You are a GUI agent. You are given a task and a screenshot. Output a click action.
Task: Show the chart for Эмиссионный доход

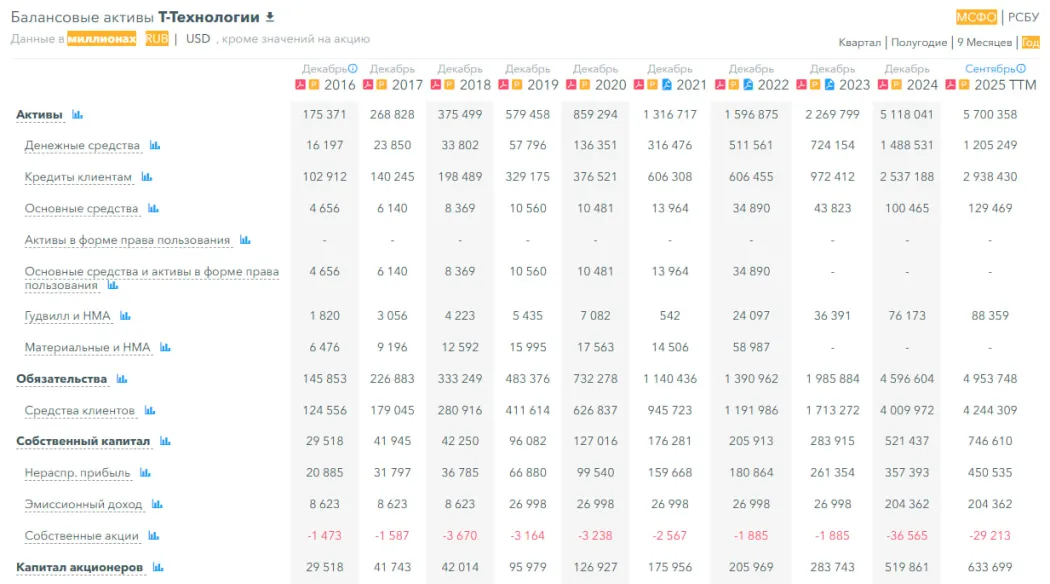pyautogui.click(x=157, y=505)
